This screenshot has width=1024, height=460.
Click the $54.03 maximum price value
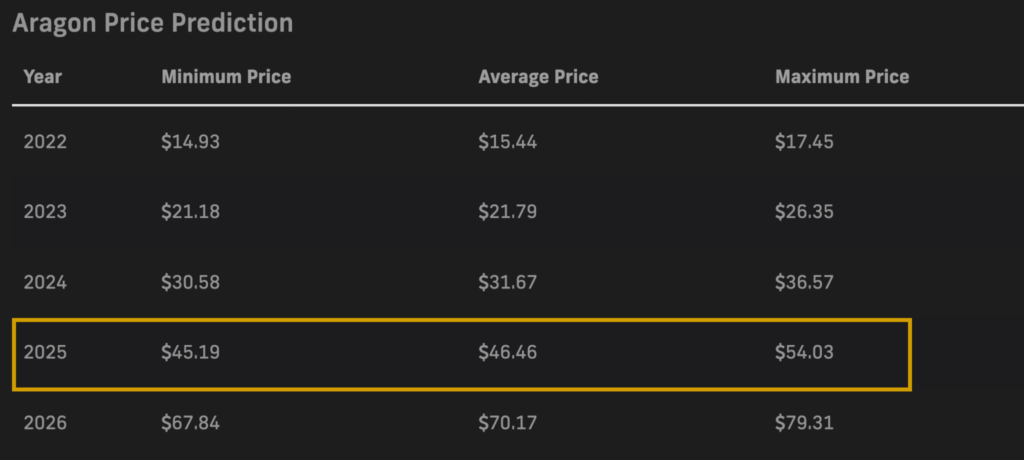[804, 353]
